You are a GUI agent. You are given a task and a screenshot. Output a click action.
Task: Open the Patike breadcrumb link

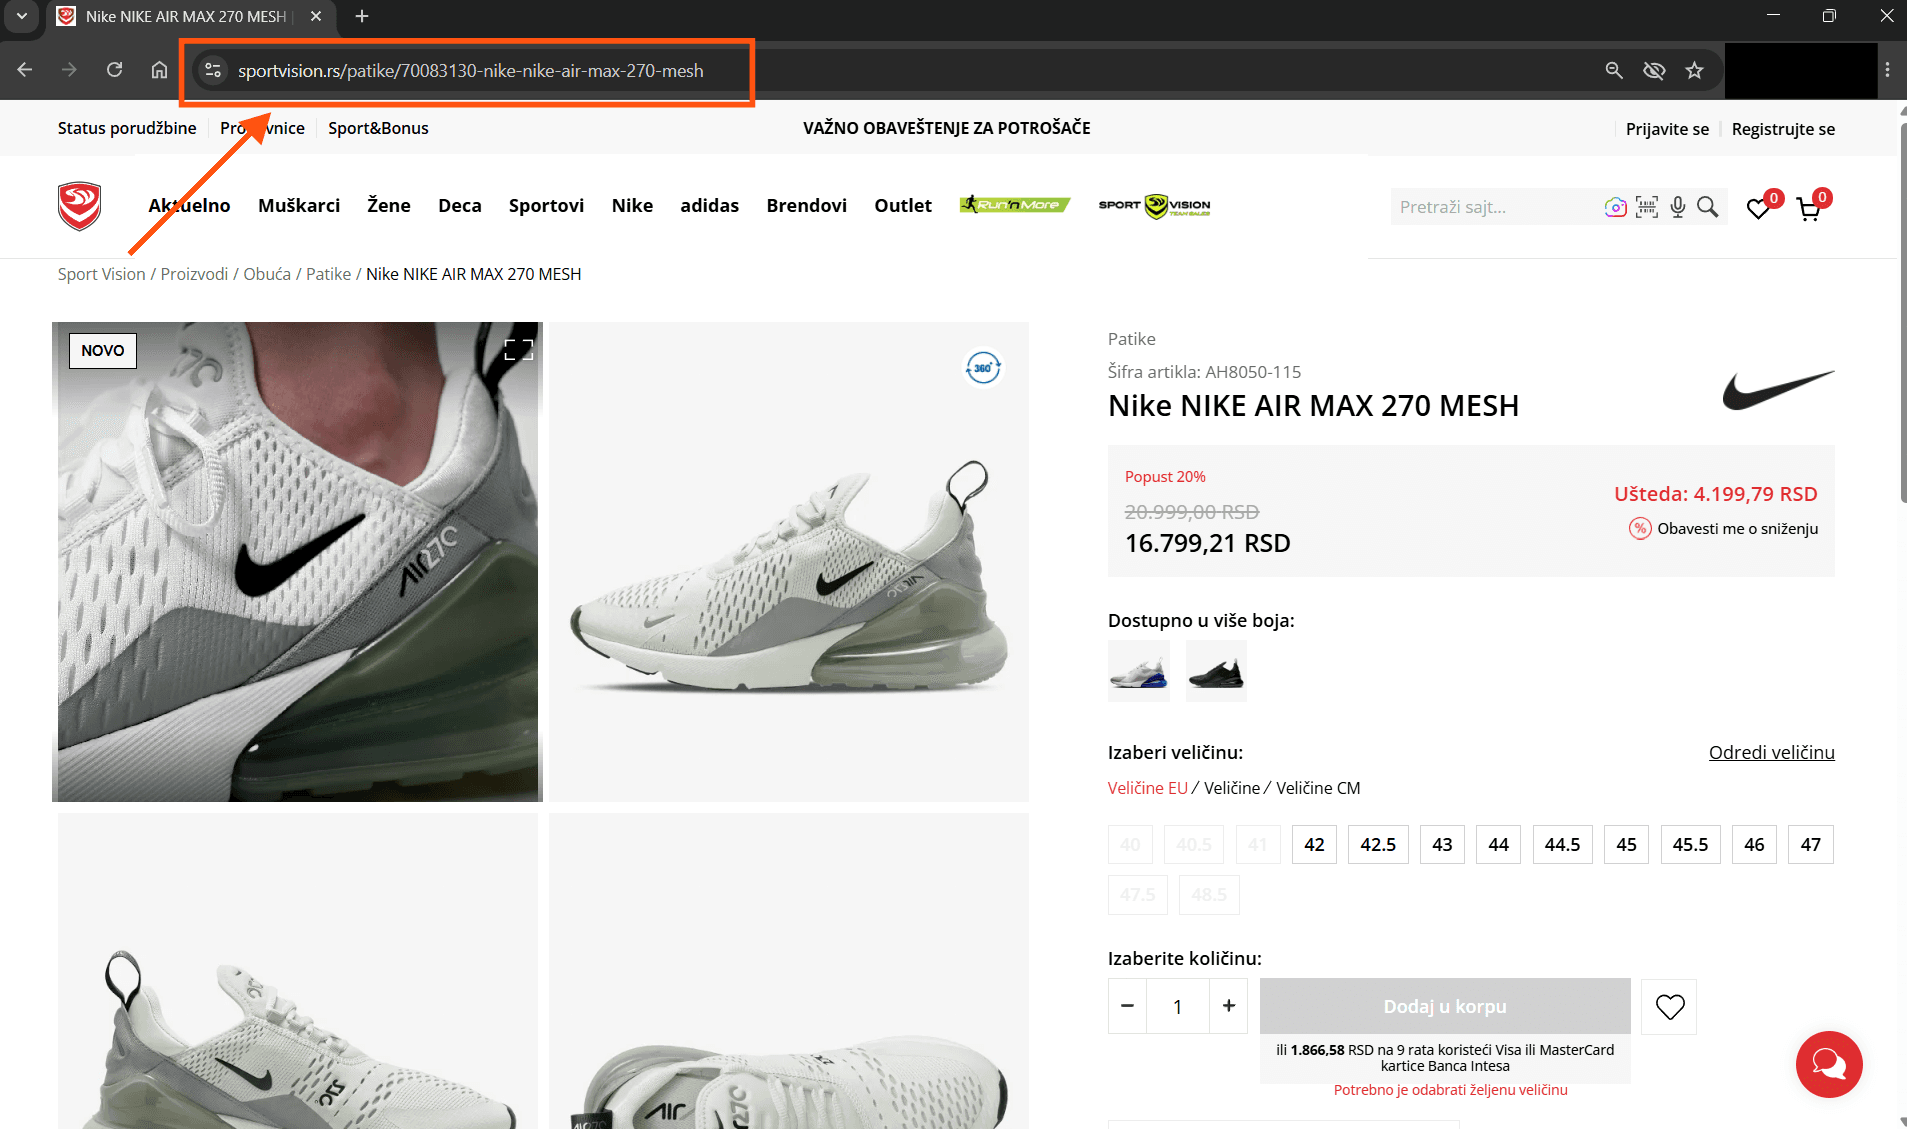328,274
